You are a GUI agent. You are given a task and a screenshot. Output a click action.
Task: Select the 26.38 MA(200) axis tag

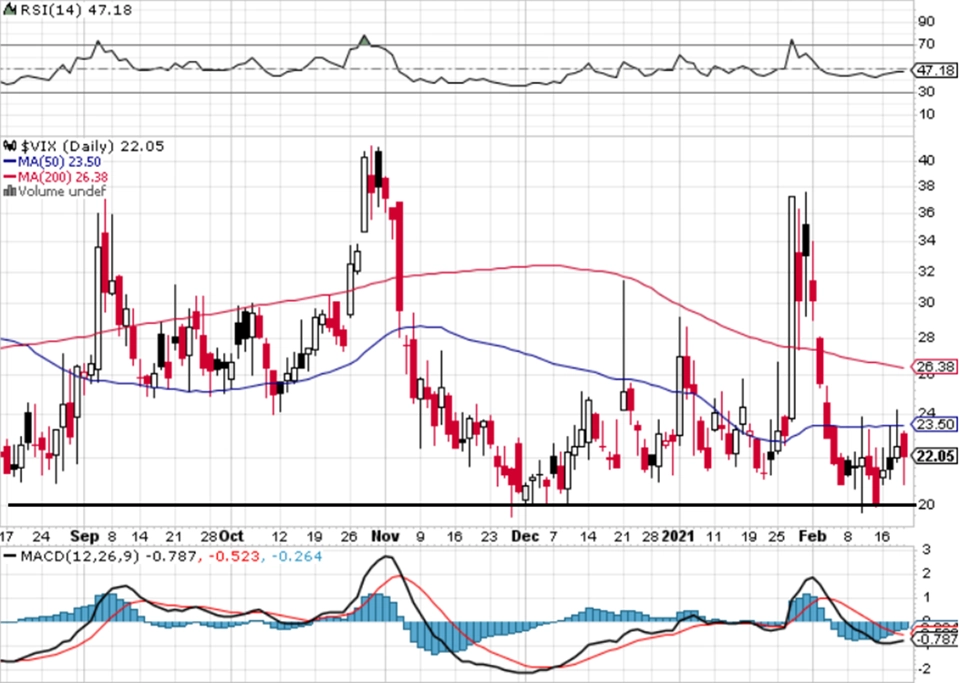pos(935,367)
